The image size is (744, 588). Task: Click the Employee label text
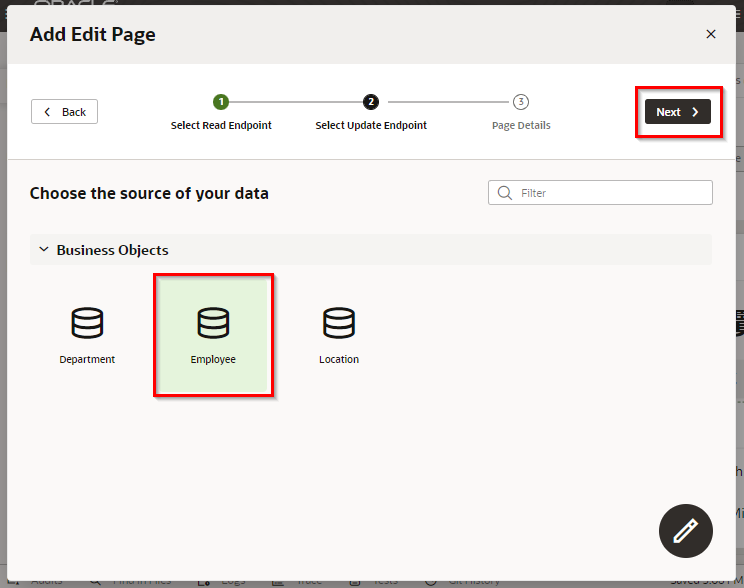[x=213, y=360]
